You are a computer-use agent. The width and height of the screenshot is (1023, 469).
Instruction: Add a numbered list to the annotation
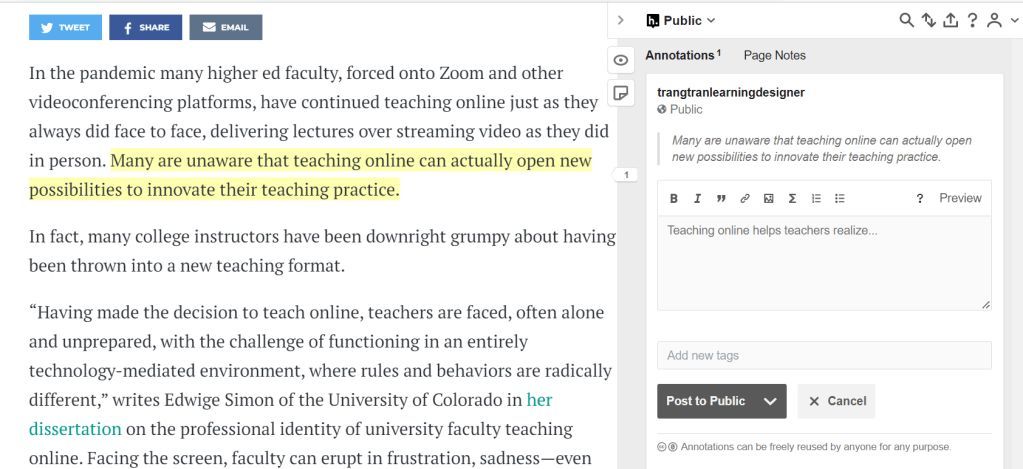[x=816, y=198]
